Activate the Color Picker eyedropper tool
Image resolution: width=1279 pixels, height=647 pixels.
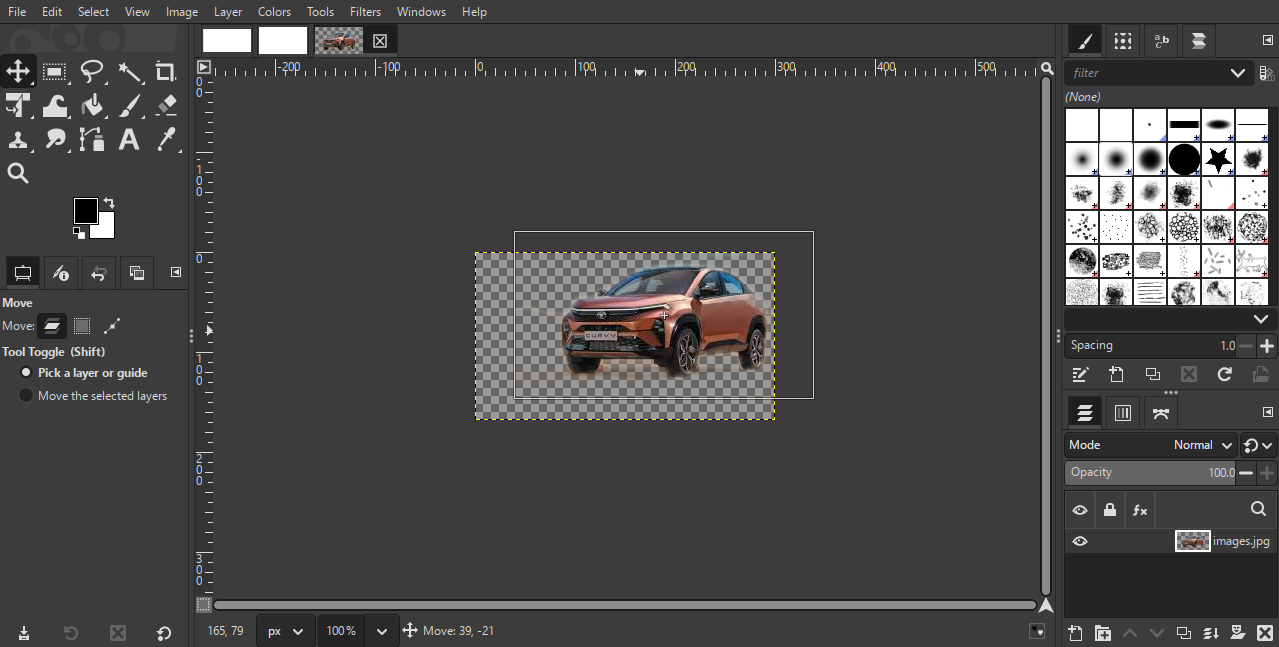pyautogui.click(x=166, y=140)
